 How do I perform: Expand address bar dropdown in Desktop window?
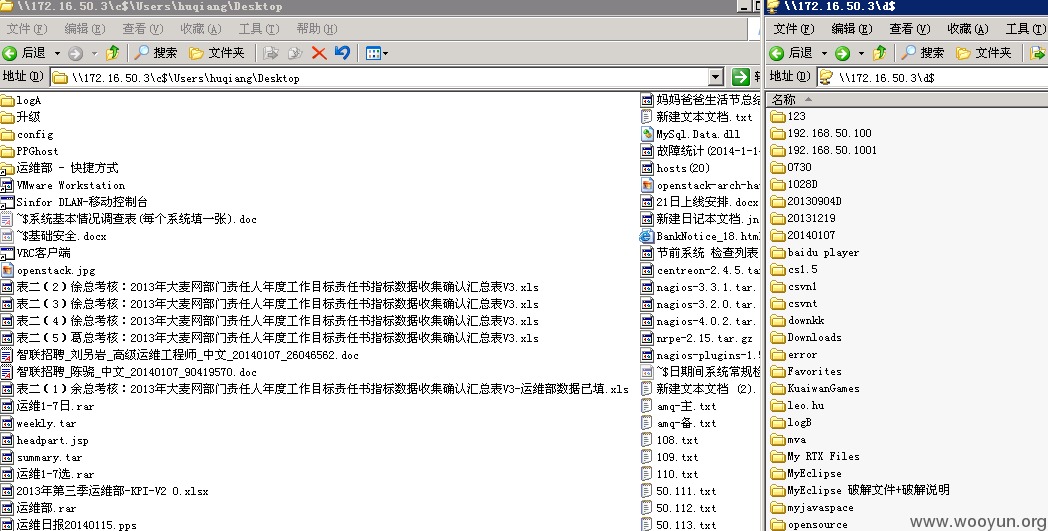[716, 78]
